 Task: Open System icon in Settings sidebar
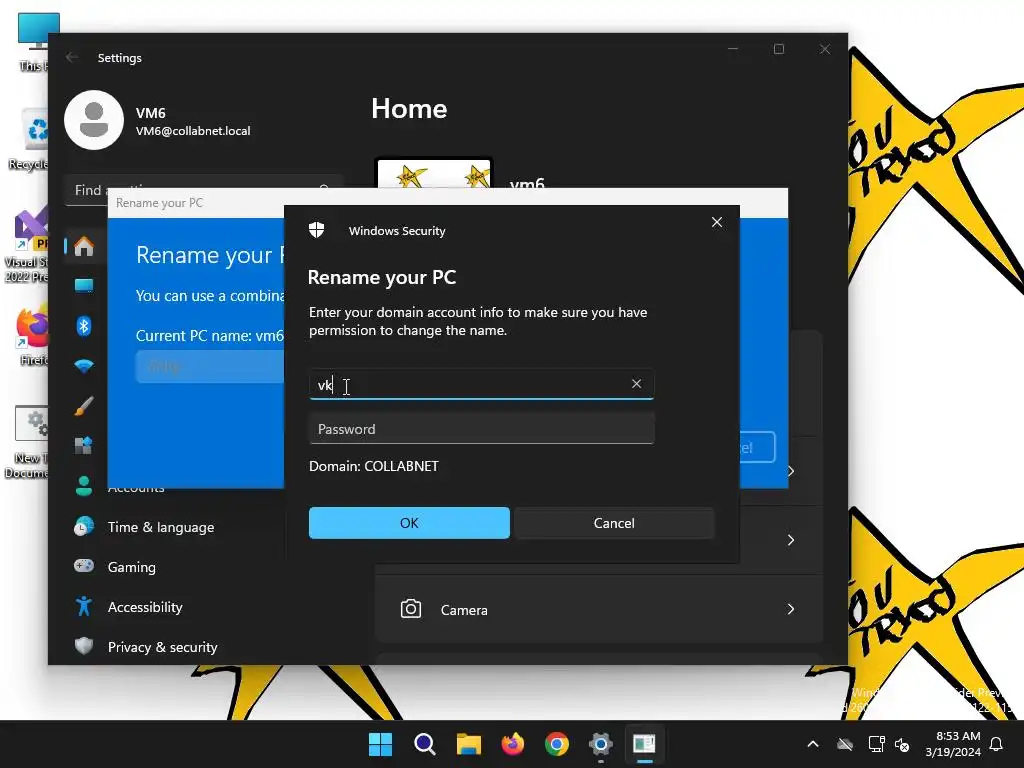pyautogui.click(x=84, y=286)
